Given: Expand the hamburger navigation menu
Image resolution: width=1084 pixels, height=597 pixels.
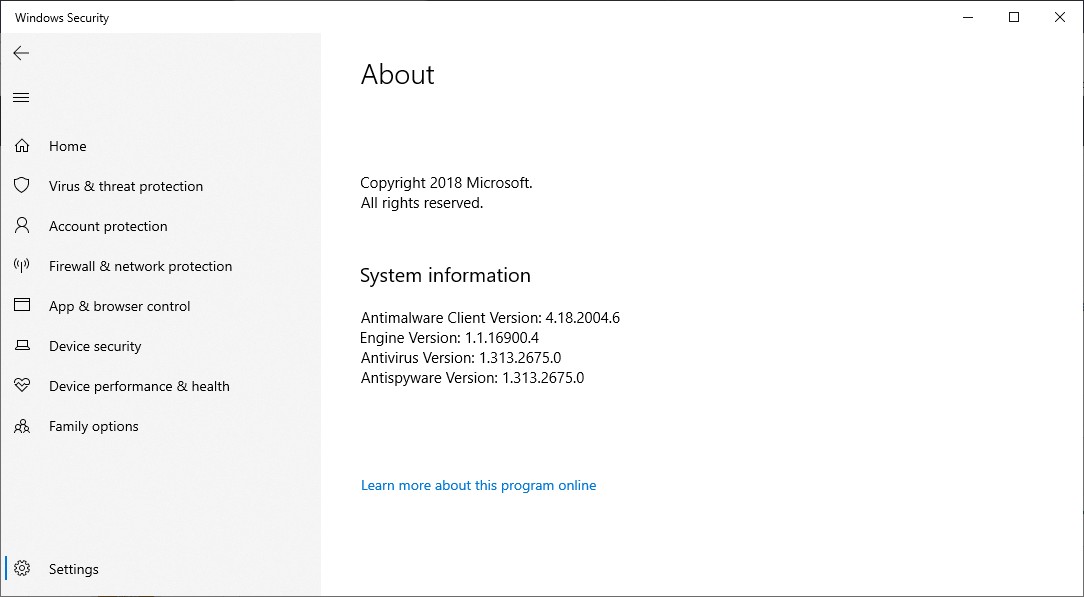Looking at the screenshot, I should (x=21, y=97).
